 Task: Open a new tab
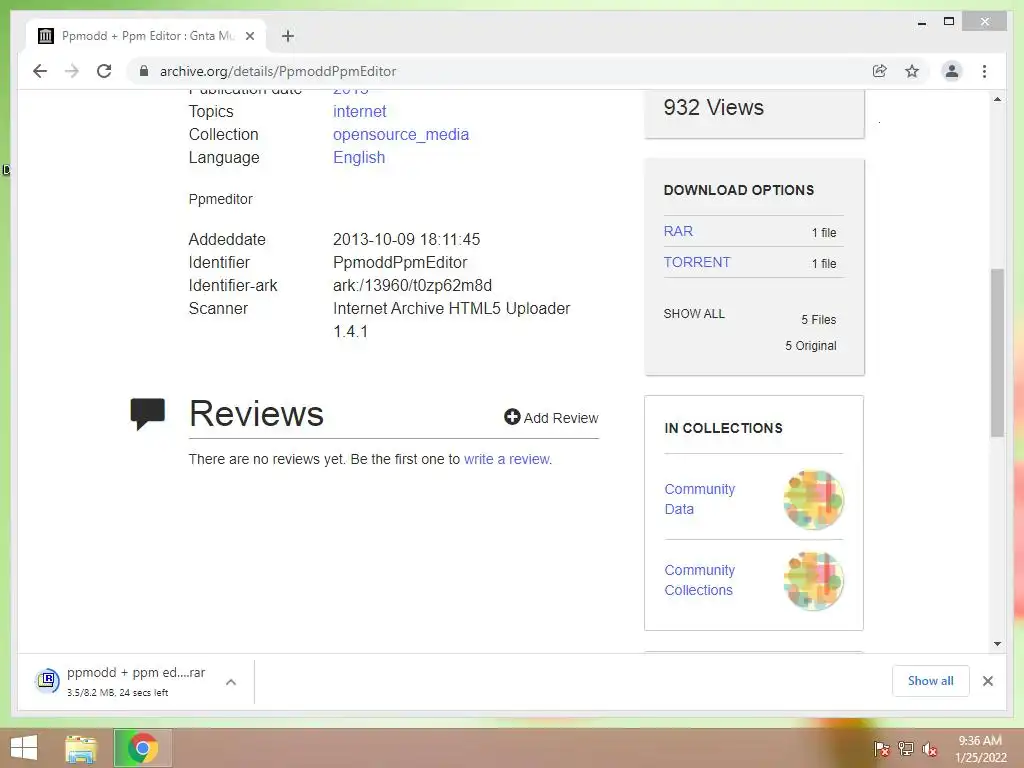[x=288, y=36]
